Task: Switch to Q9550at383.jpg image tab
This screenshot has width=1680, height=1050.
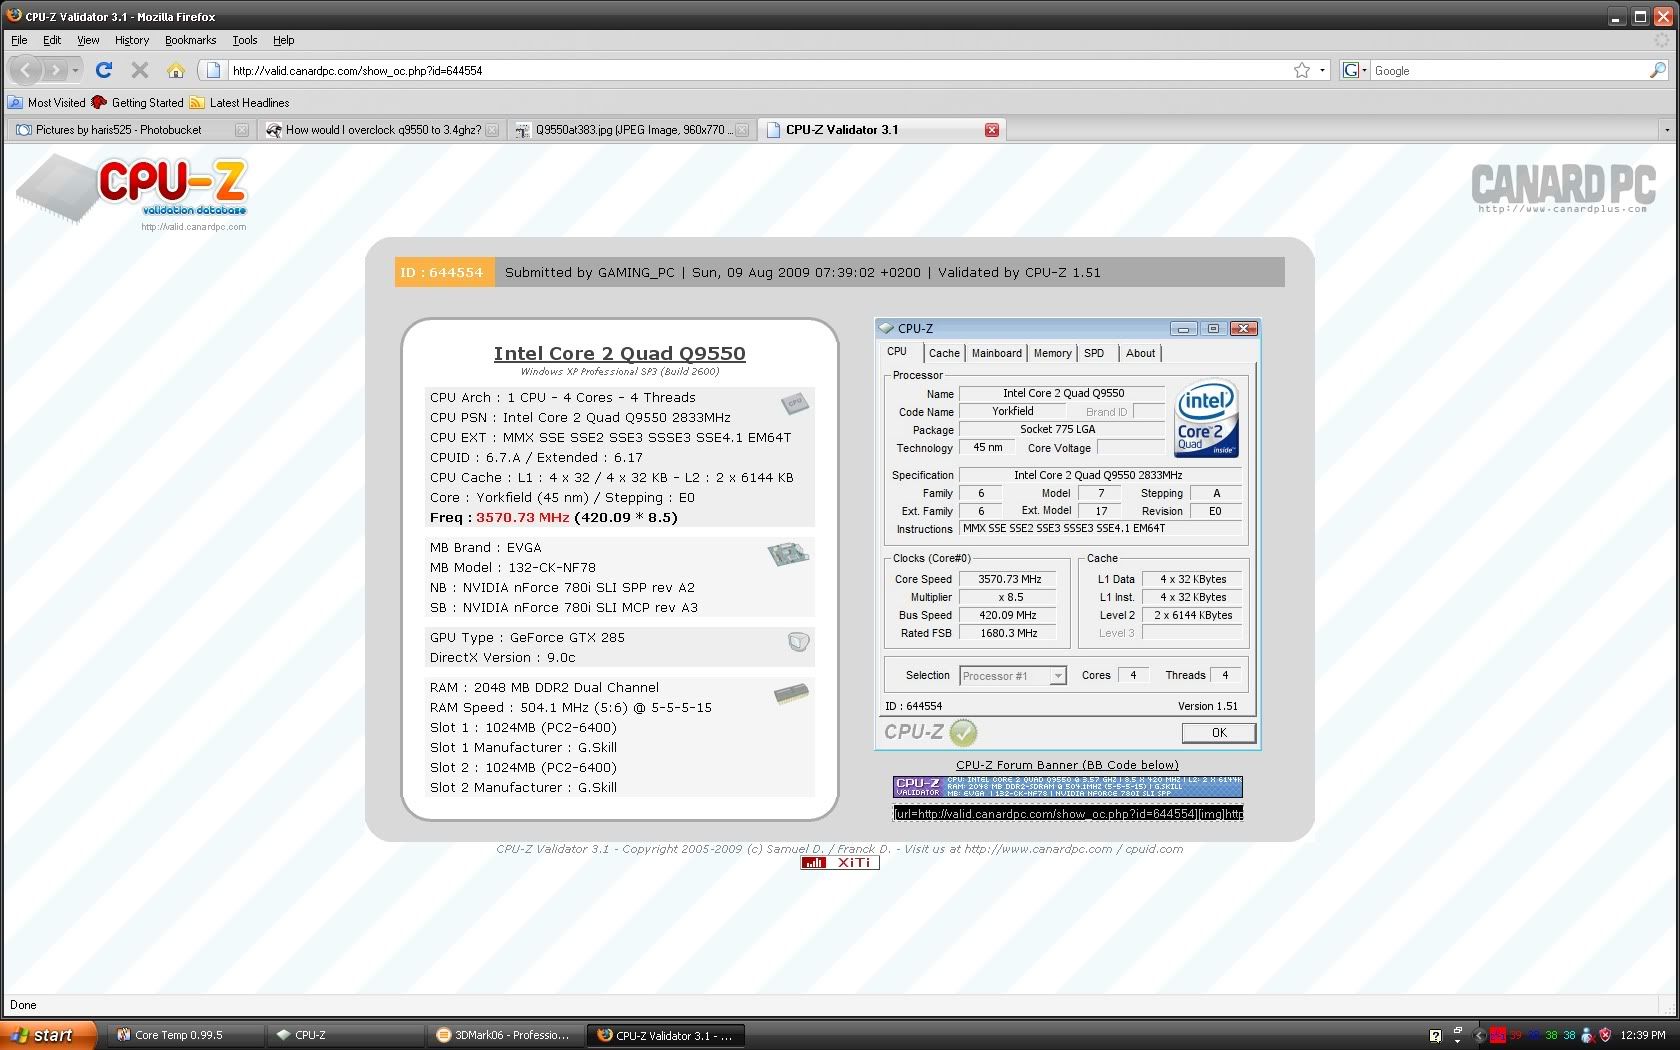Action: click(630, 130)
